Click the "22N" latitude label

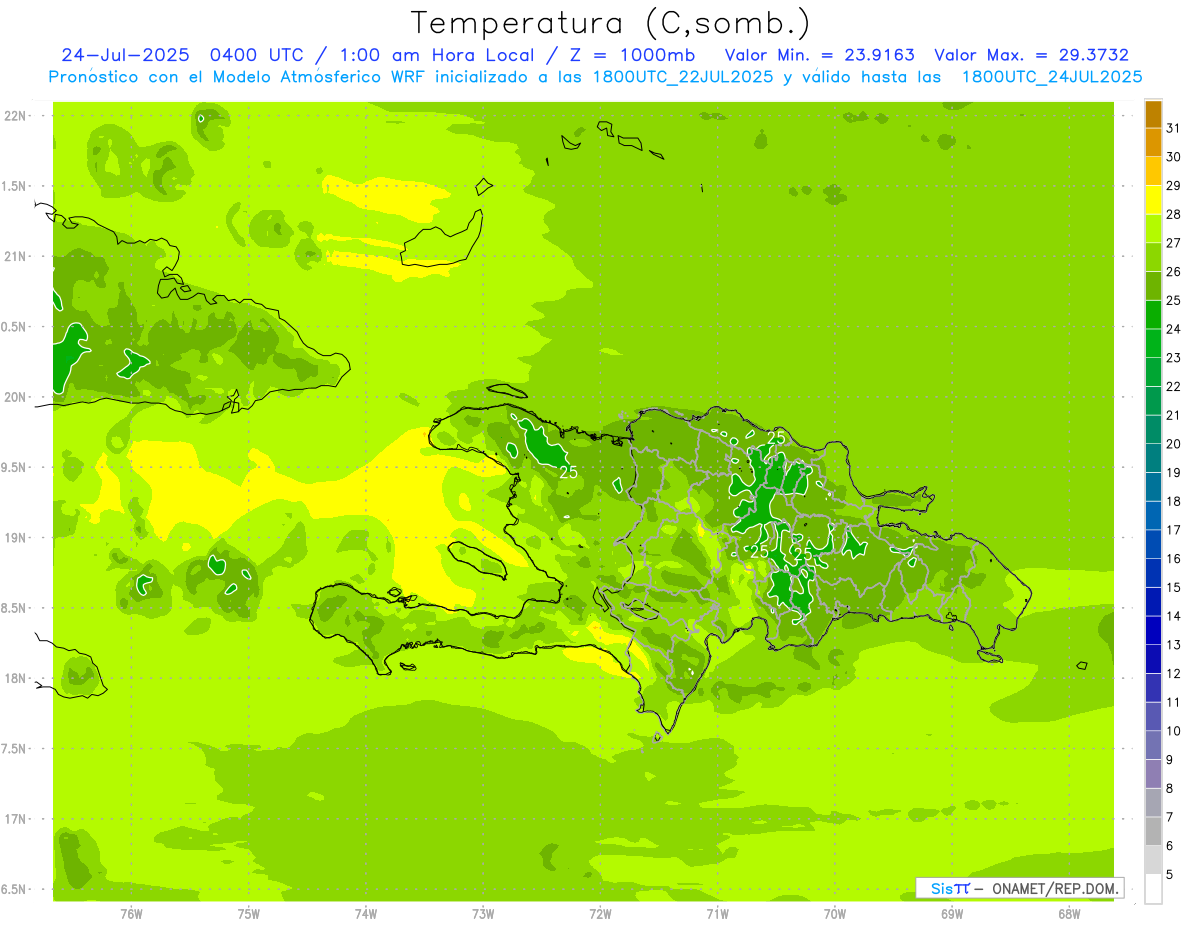[x=17, y=115]
